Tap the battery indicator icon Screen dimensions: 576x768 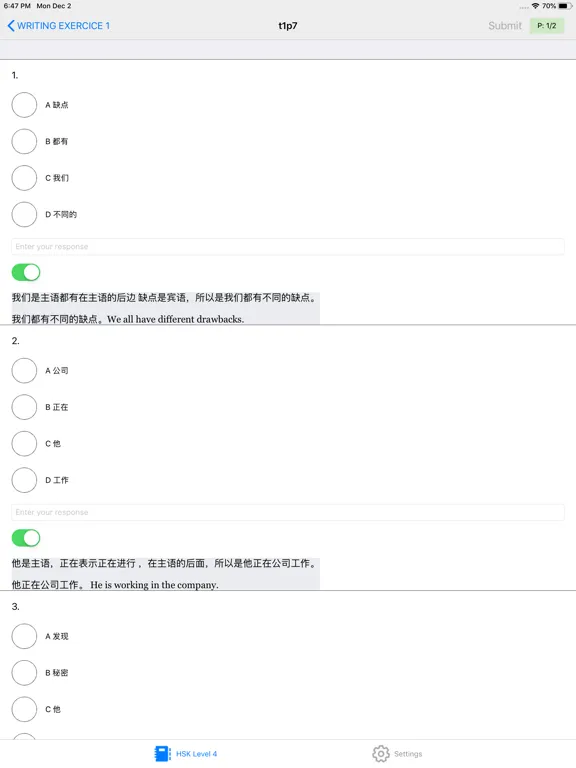tap(564, 6)
